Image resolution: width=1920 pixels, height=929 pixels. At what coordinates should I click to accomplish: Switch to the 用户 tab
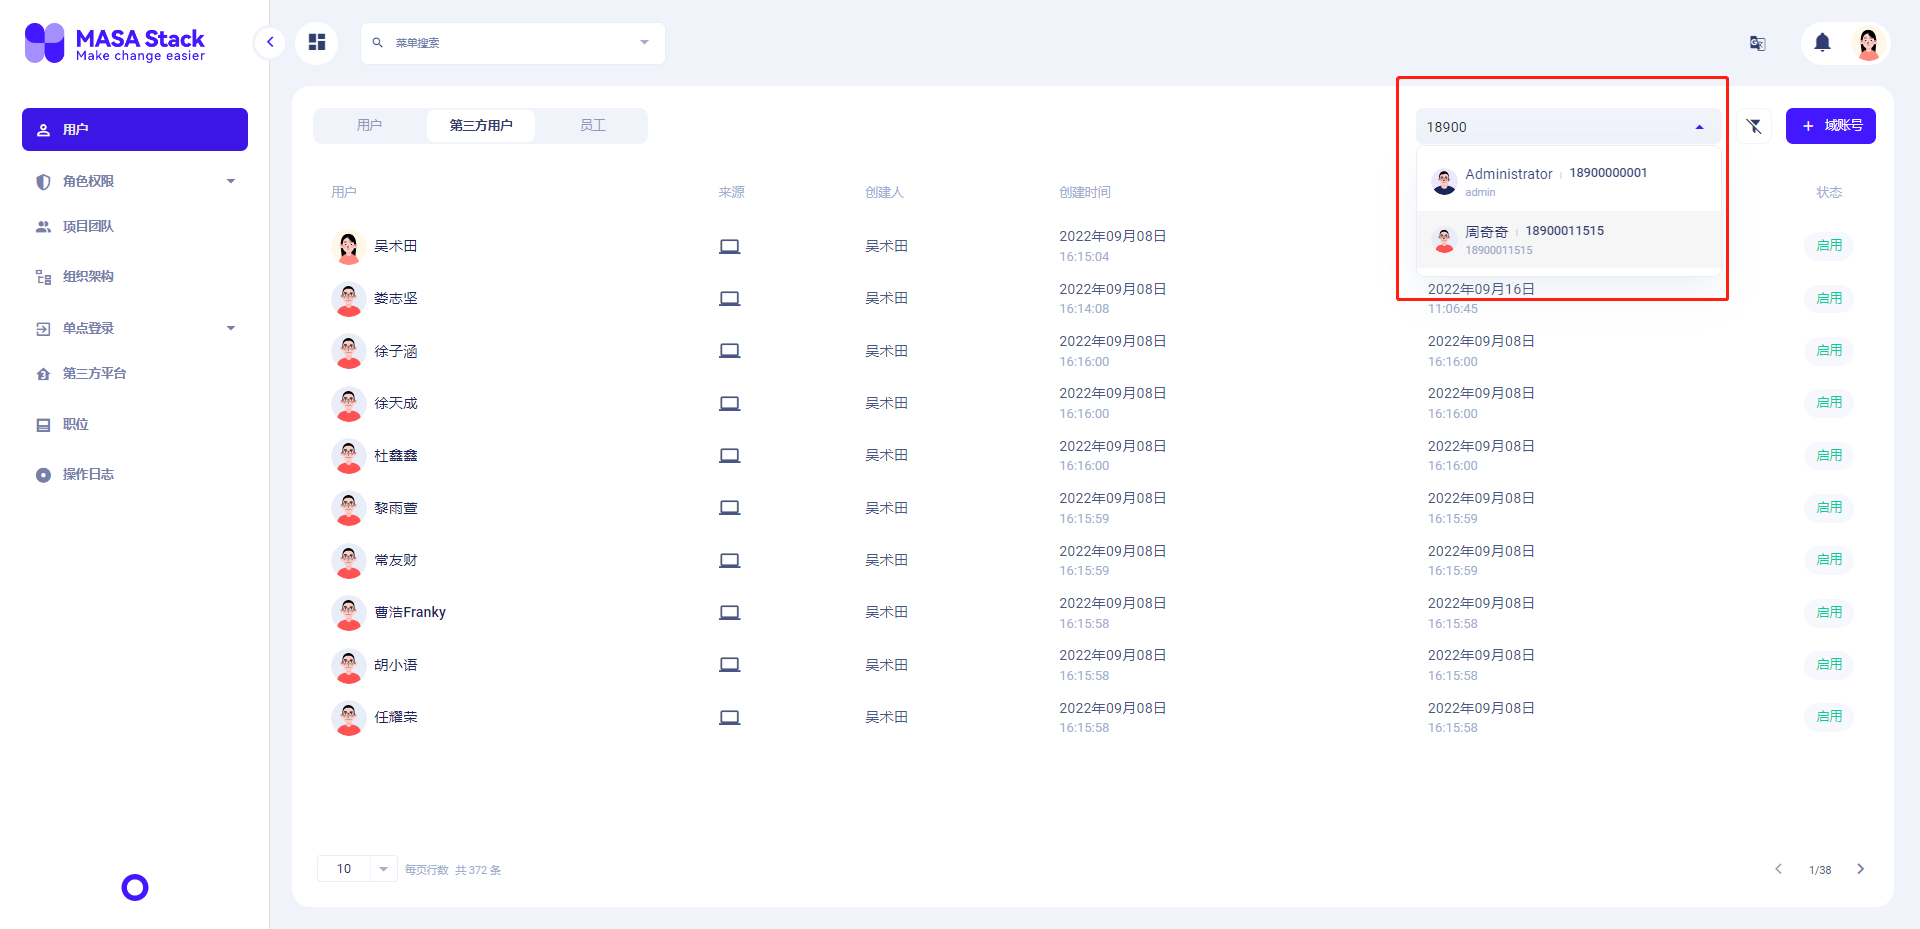370,125
